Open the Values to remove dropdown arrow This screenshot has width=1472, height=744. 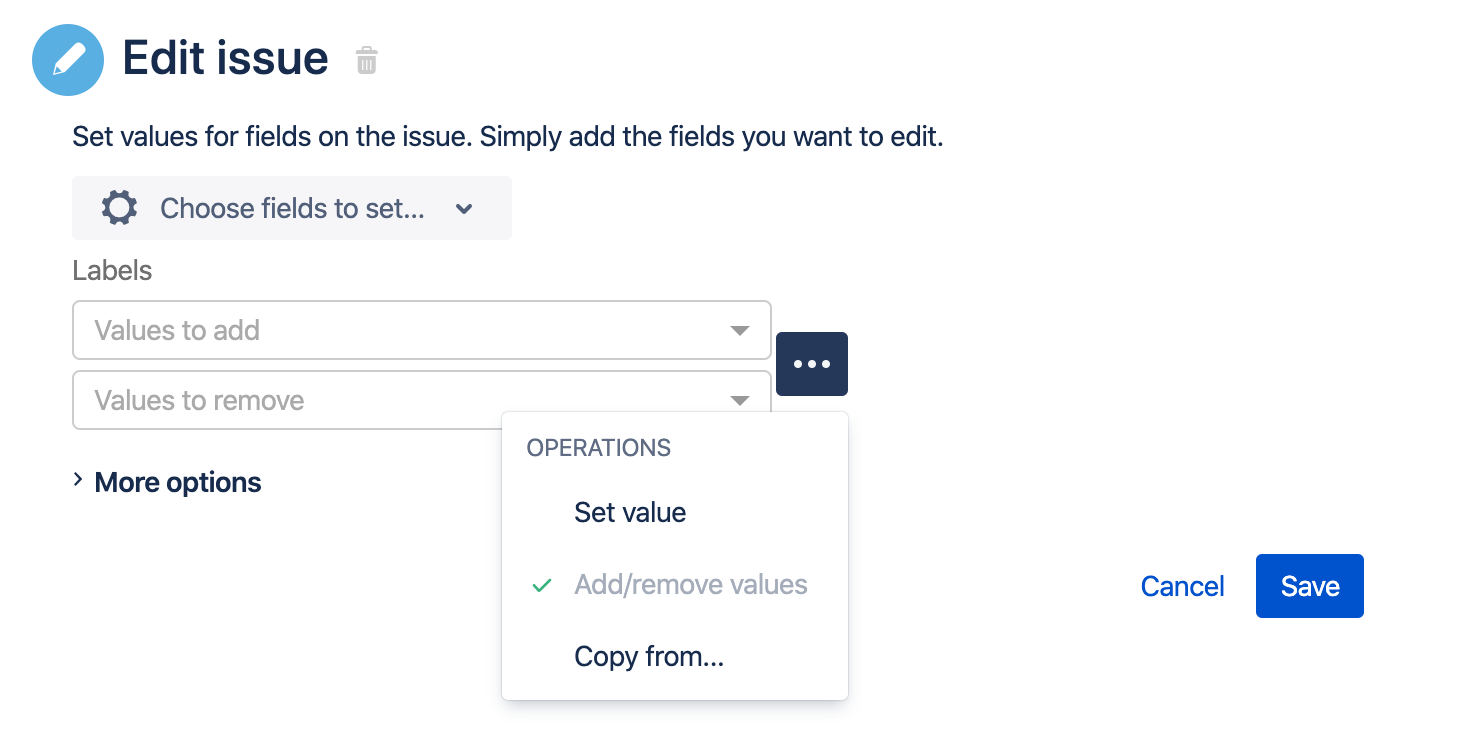pyautogui.click(x=739, y=401)
